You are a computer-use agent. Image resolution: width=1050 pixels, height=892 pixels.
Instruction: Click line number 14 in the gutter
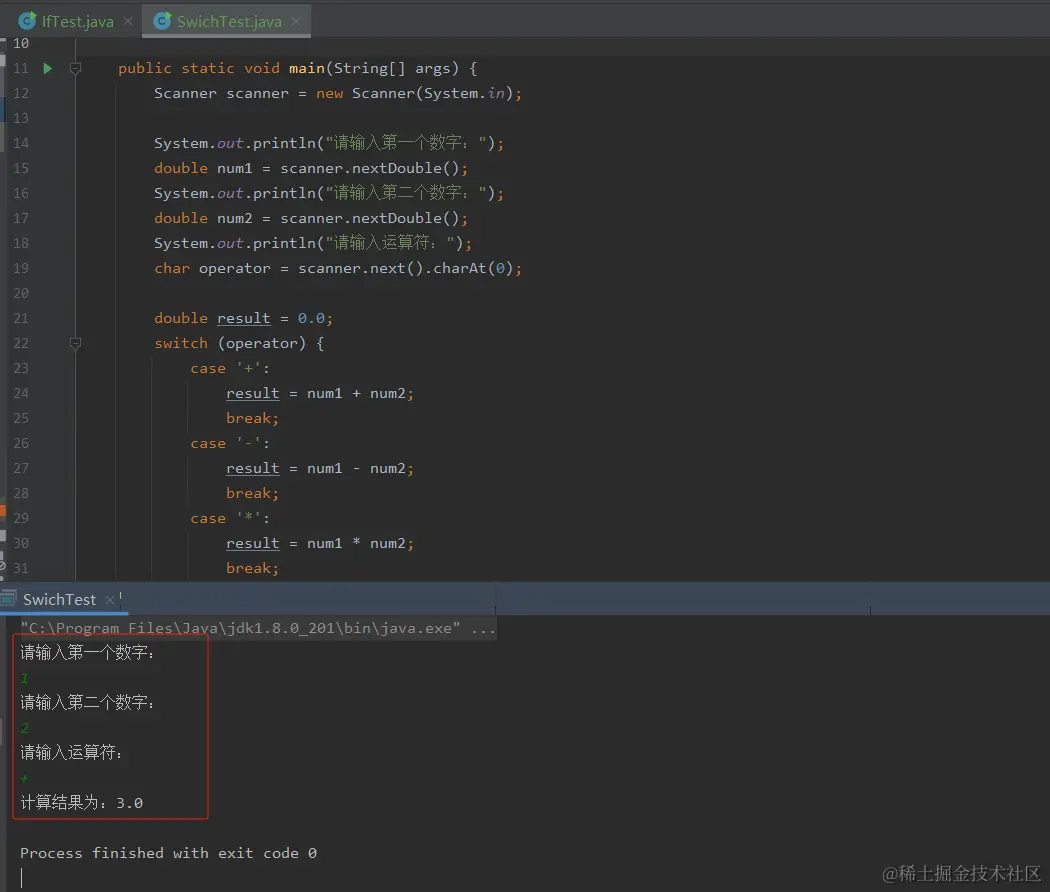21,143
